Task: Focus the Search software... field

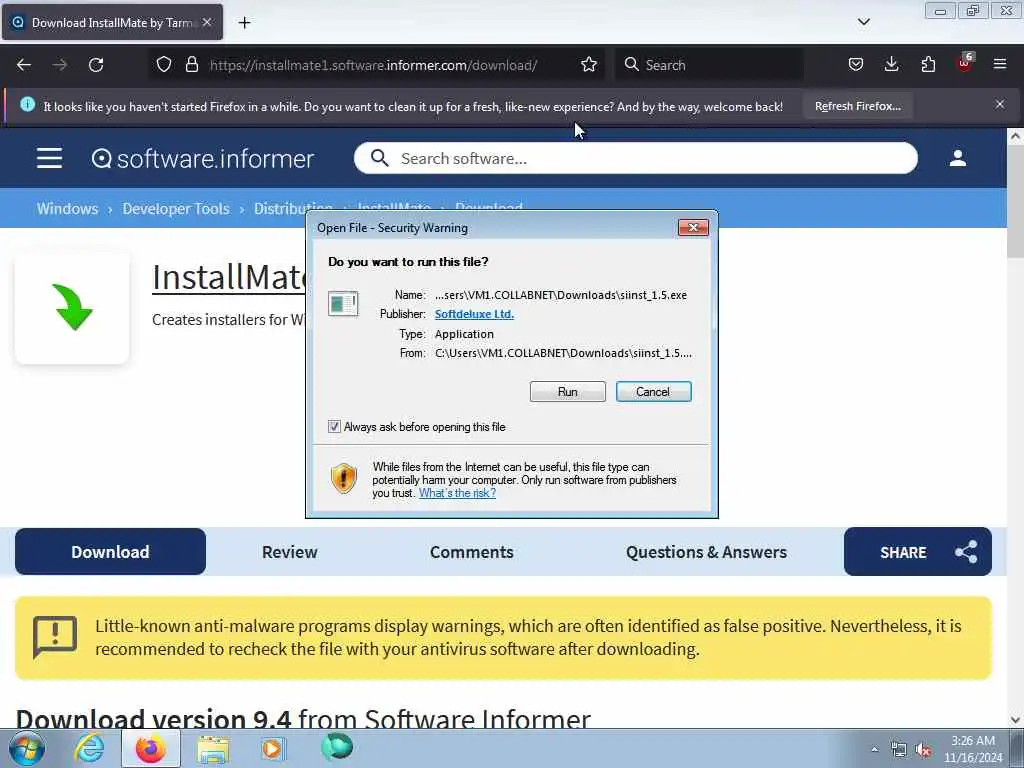Action: tap(635, 158)
